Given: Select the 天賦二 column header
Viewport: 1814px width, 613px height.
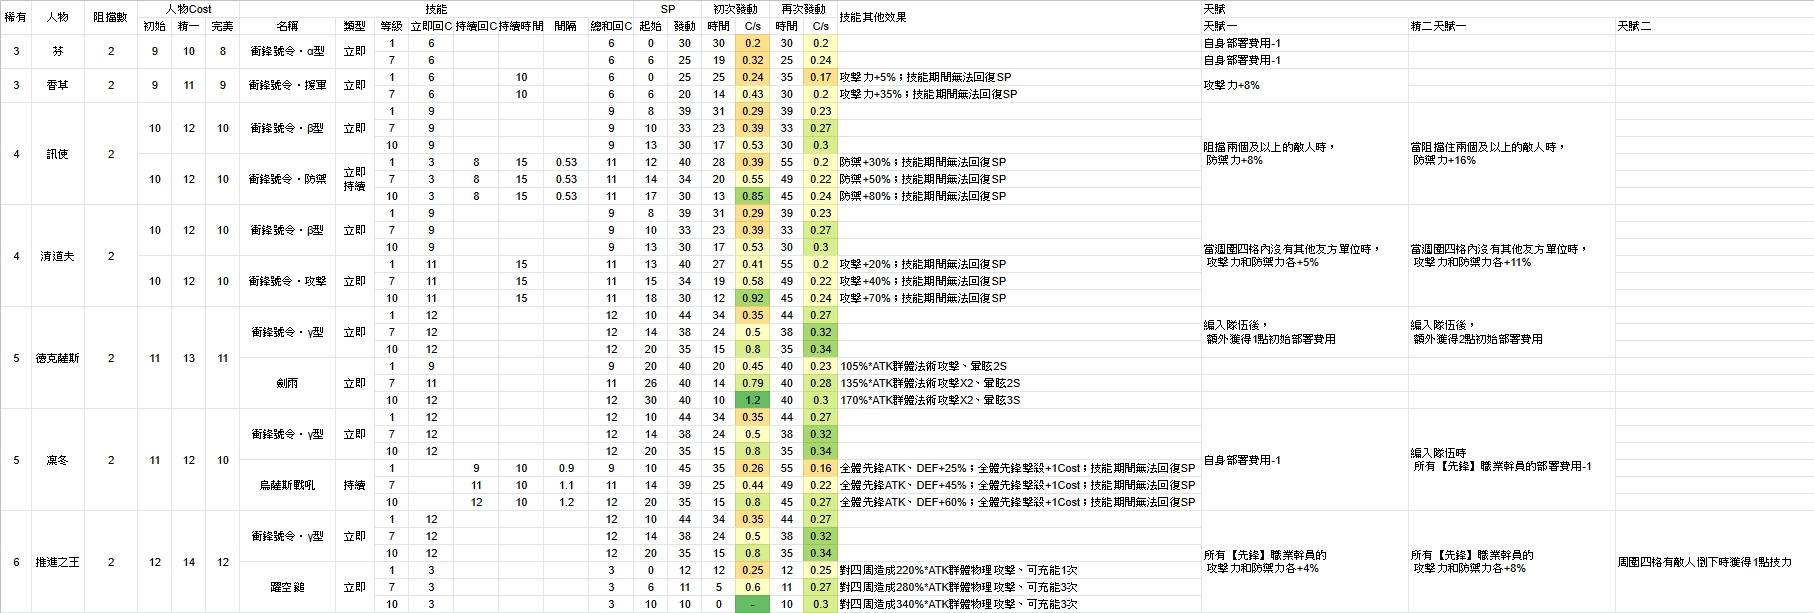Looking at the screenshot, I should point(1634,26).
